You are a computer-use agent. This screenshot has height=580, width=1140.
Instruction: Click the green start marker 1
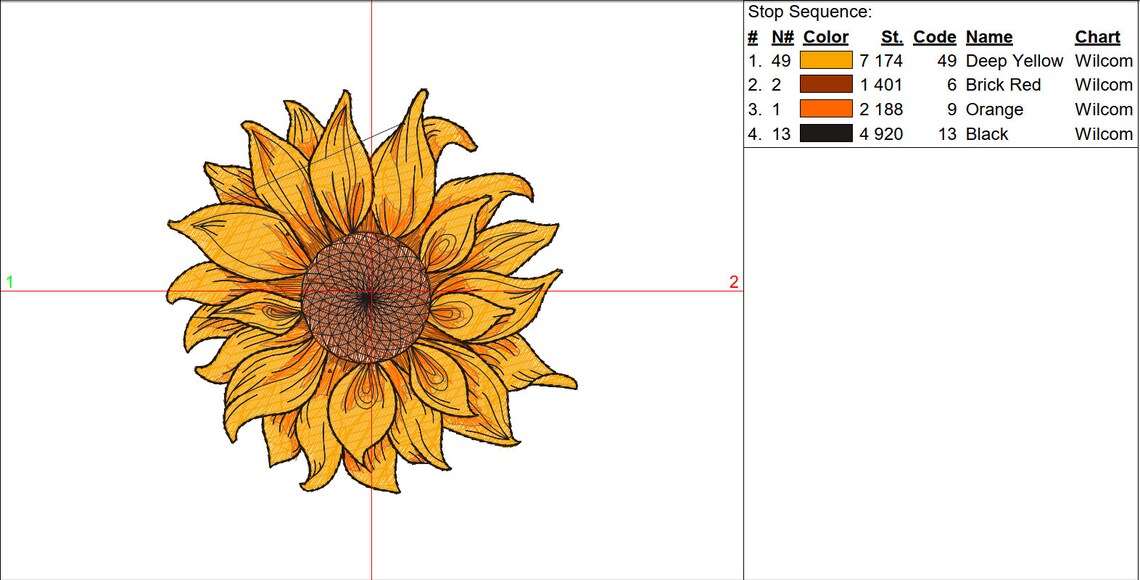tap(9, 281)
